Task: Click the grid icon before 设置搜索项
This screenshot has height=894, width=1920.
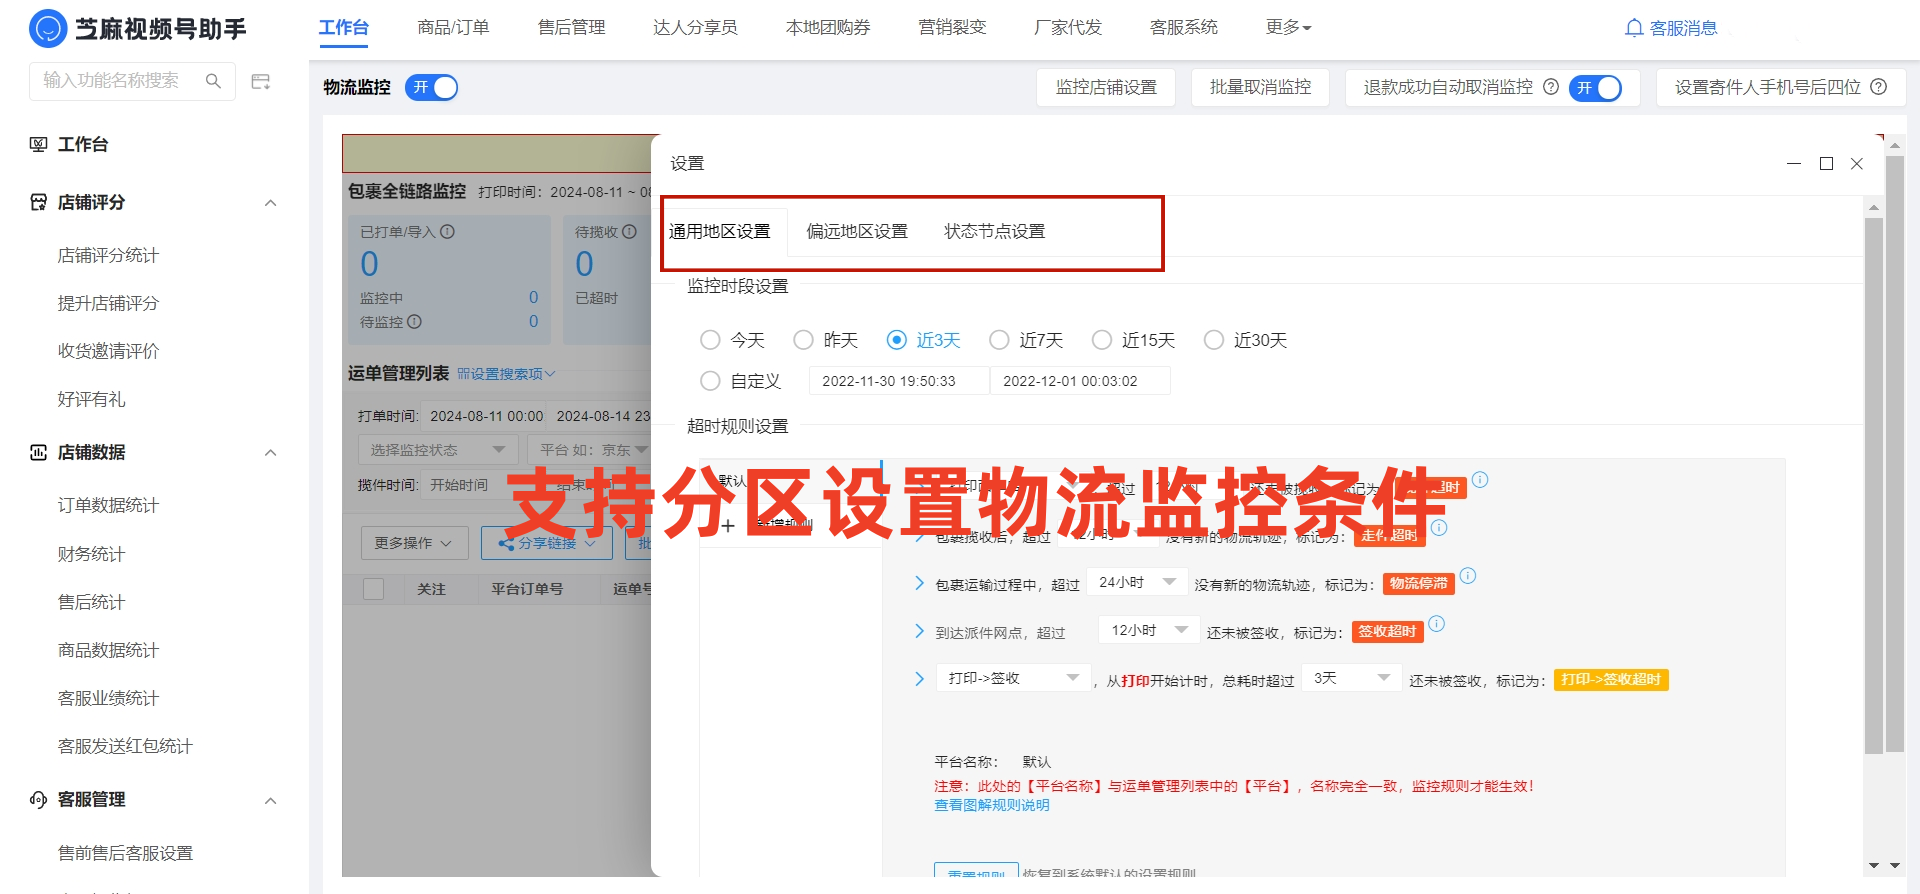Action: coord(463,374)
